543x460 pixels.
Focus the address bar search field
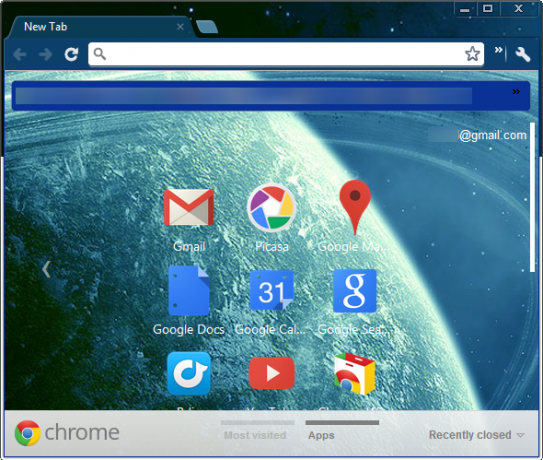tap(286, 54)
